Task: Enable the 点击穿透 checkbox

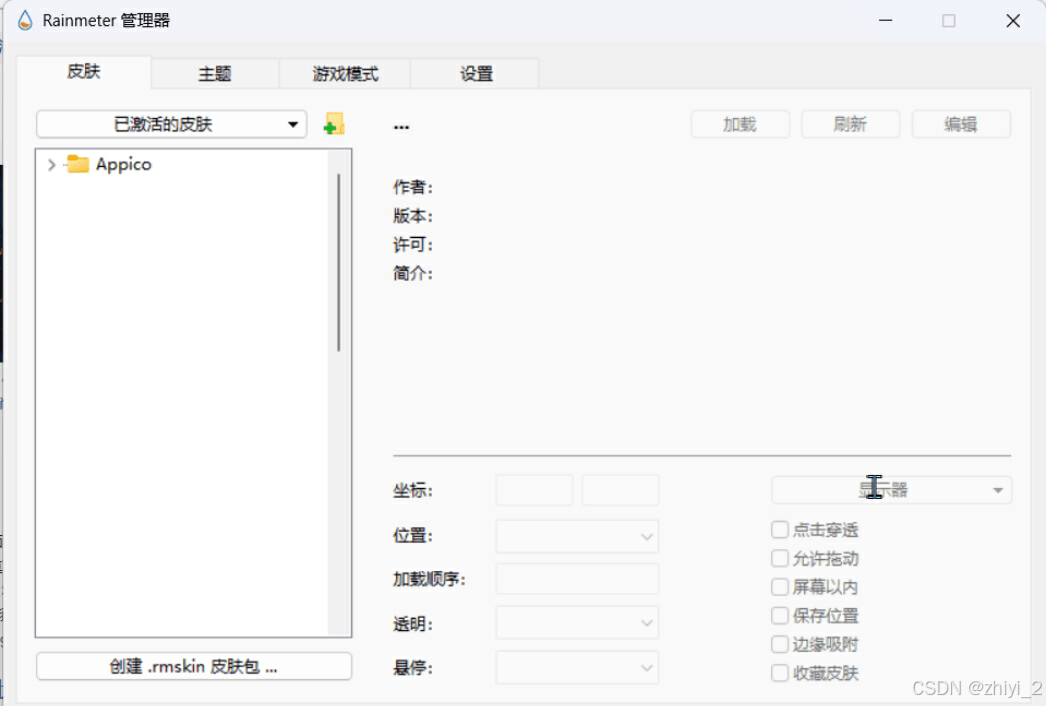Action: (780, 529)
